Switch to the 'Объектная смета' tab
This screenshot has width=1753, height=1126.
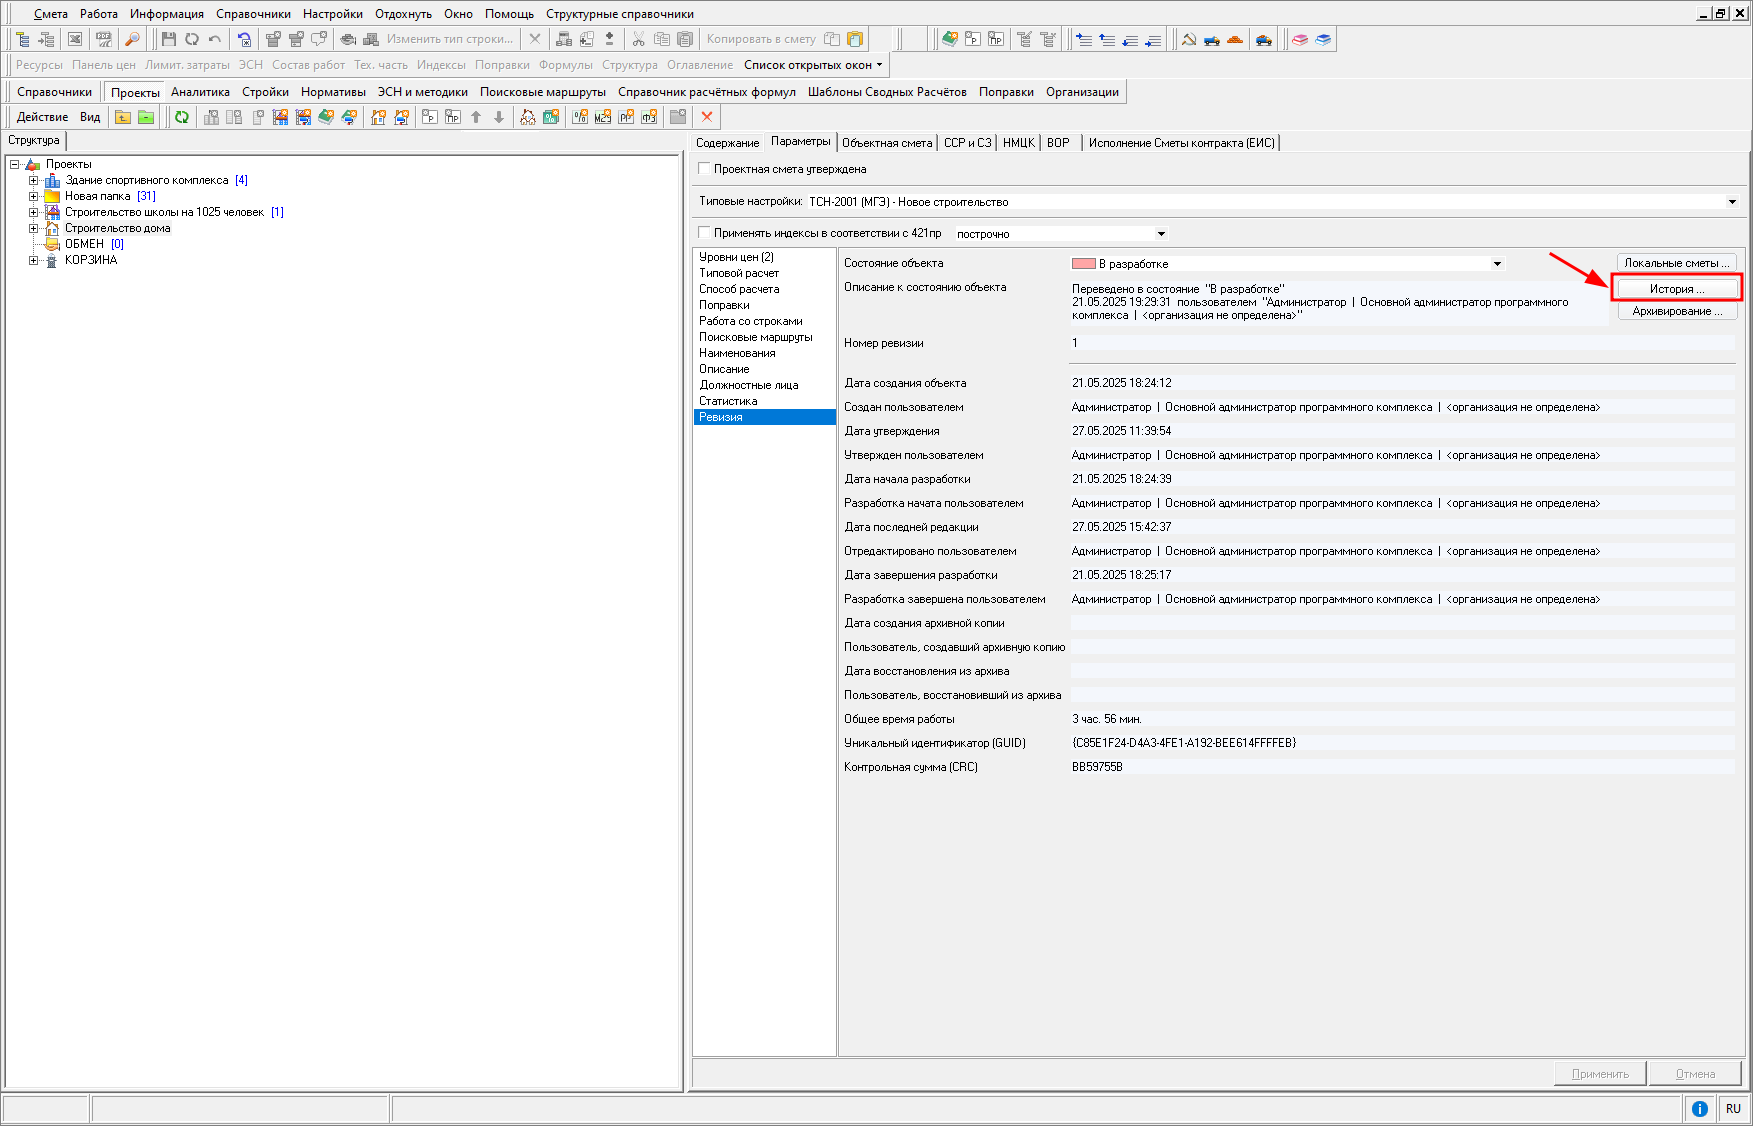point(886,143)
